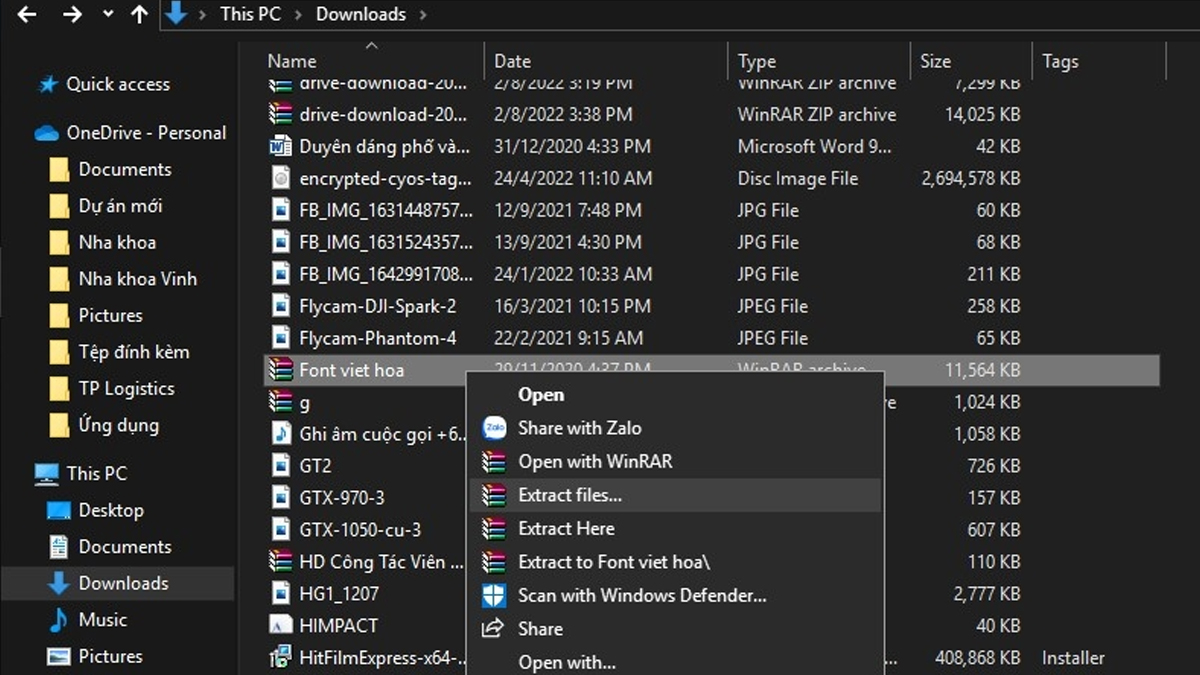
Task: Click Scan with Windows Defender
Action: [x=641, y=595]
